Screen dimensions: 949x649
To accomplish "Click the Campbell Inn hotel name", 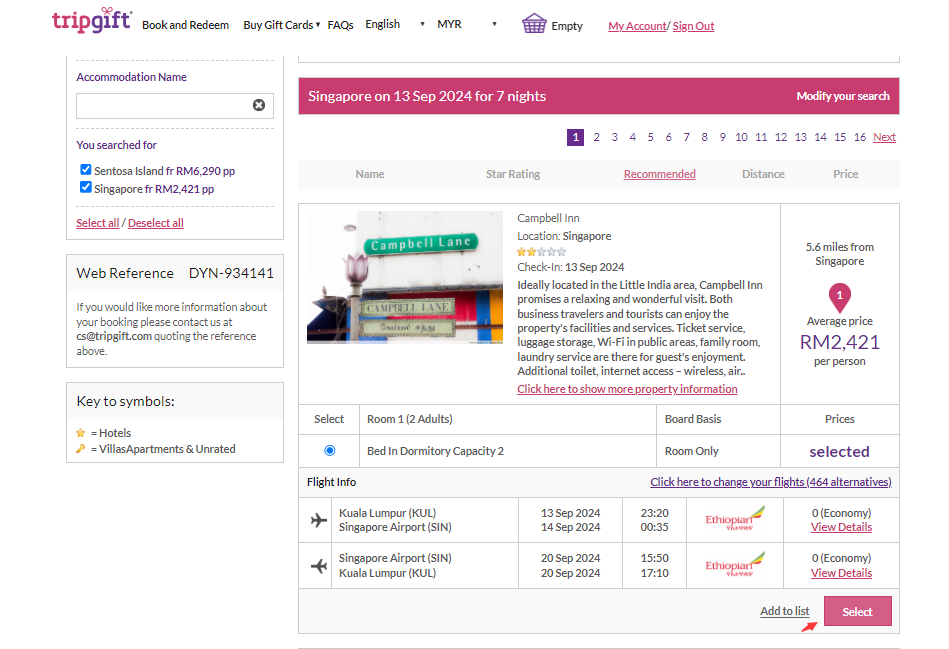I will [x=548, y=218].
